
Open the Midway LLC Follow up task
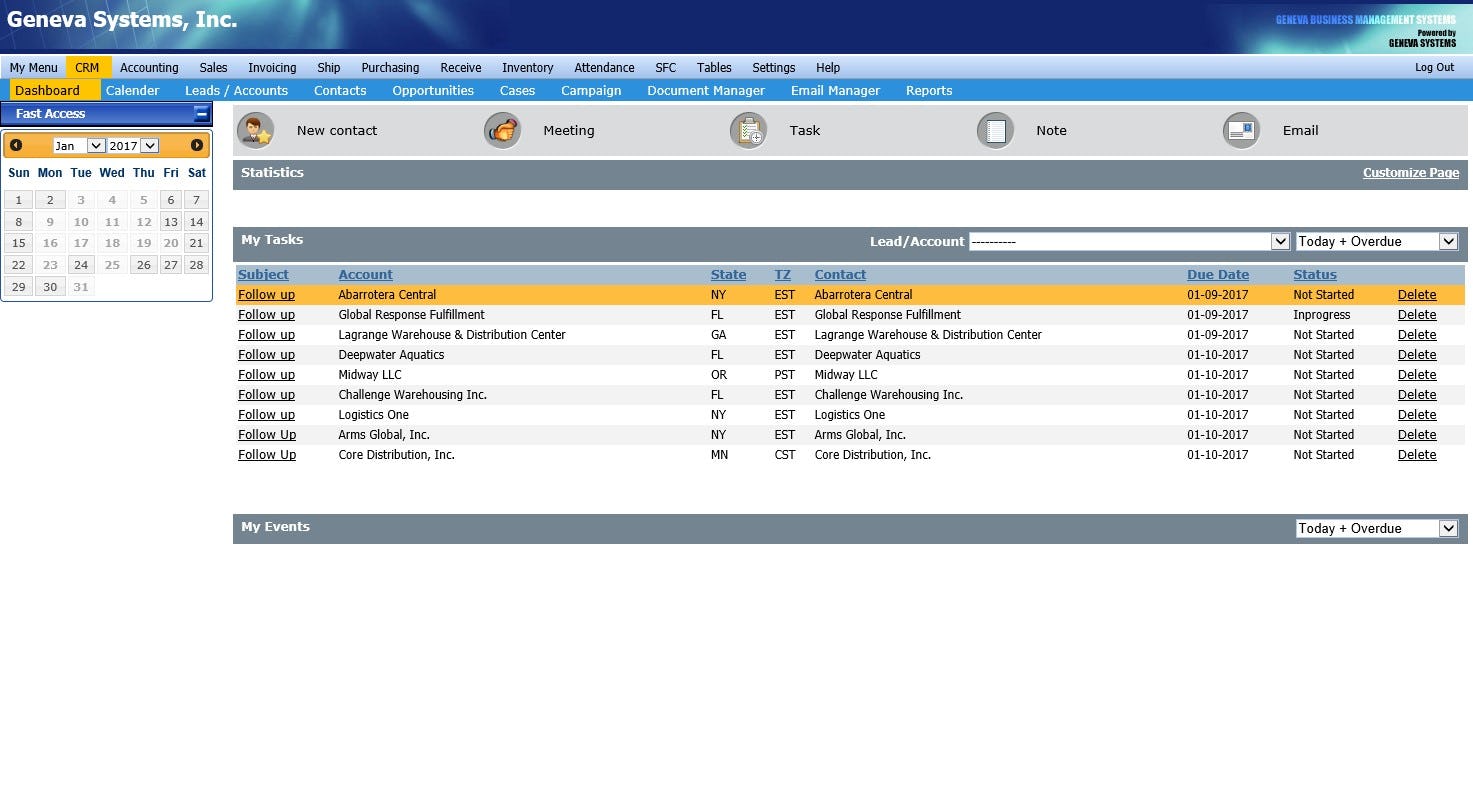(266, 374)
